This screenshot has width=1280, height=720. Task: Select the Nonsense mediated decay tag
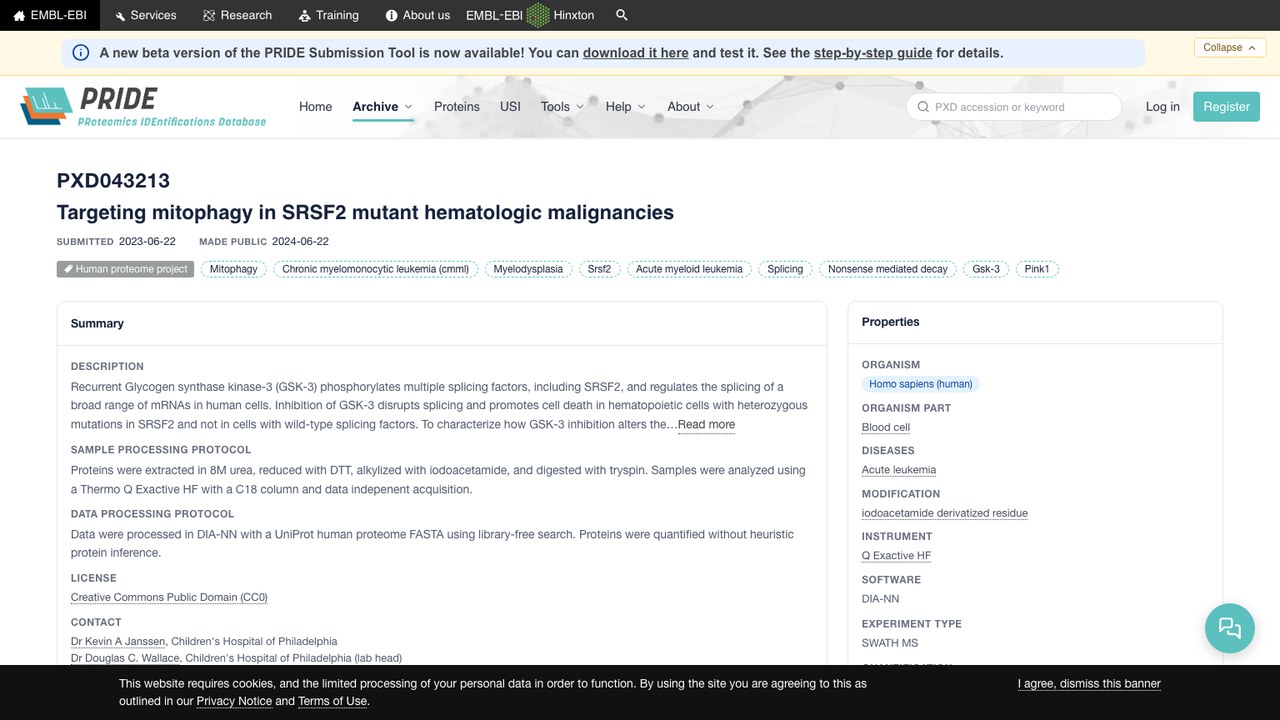pos(888,269)
